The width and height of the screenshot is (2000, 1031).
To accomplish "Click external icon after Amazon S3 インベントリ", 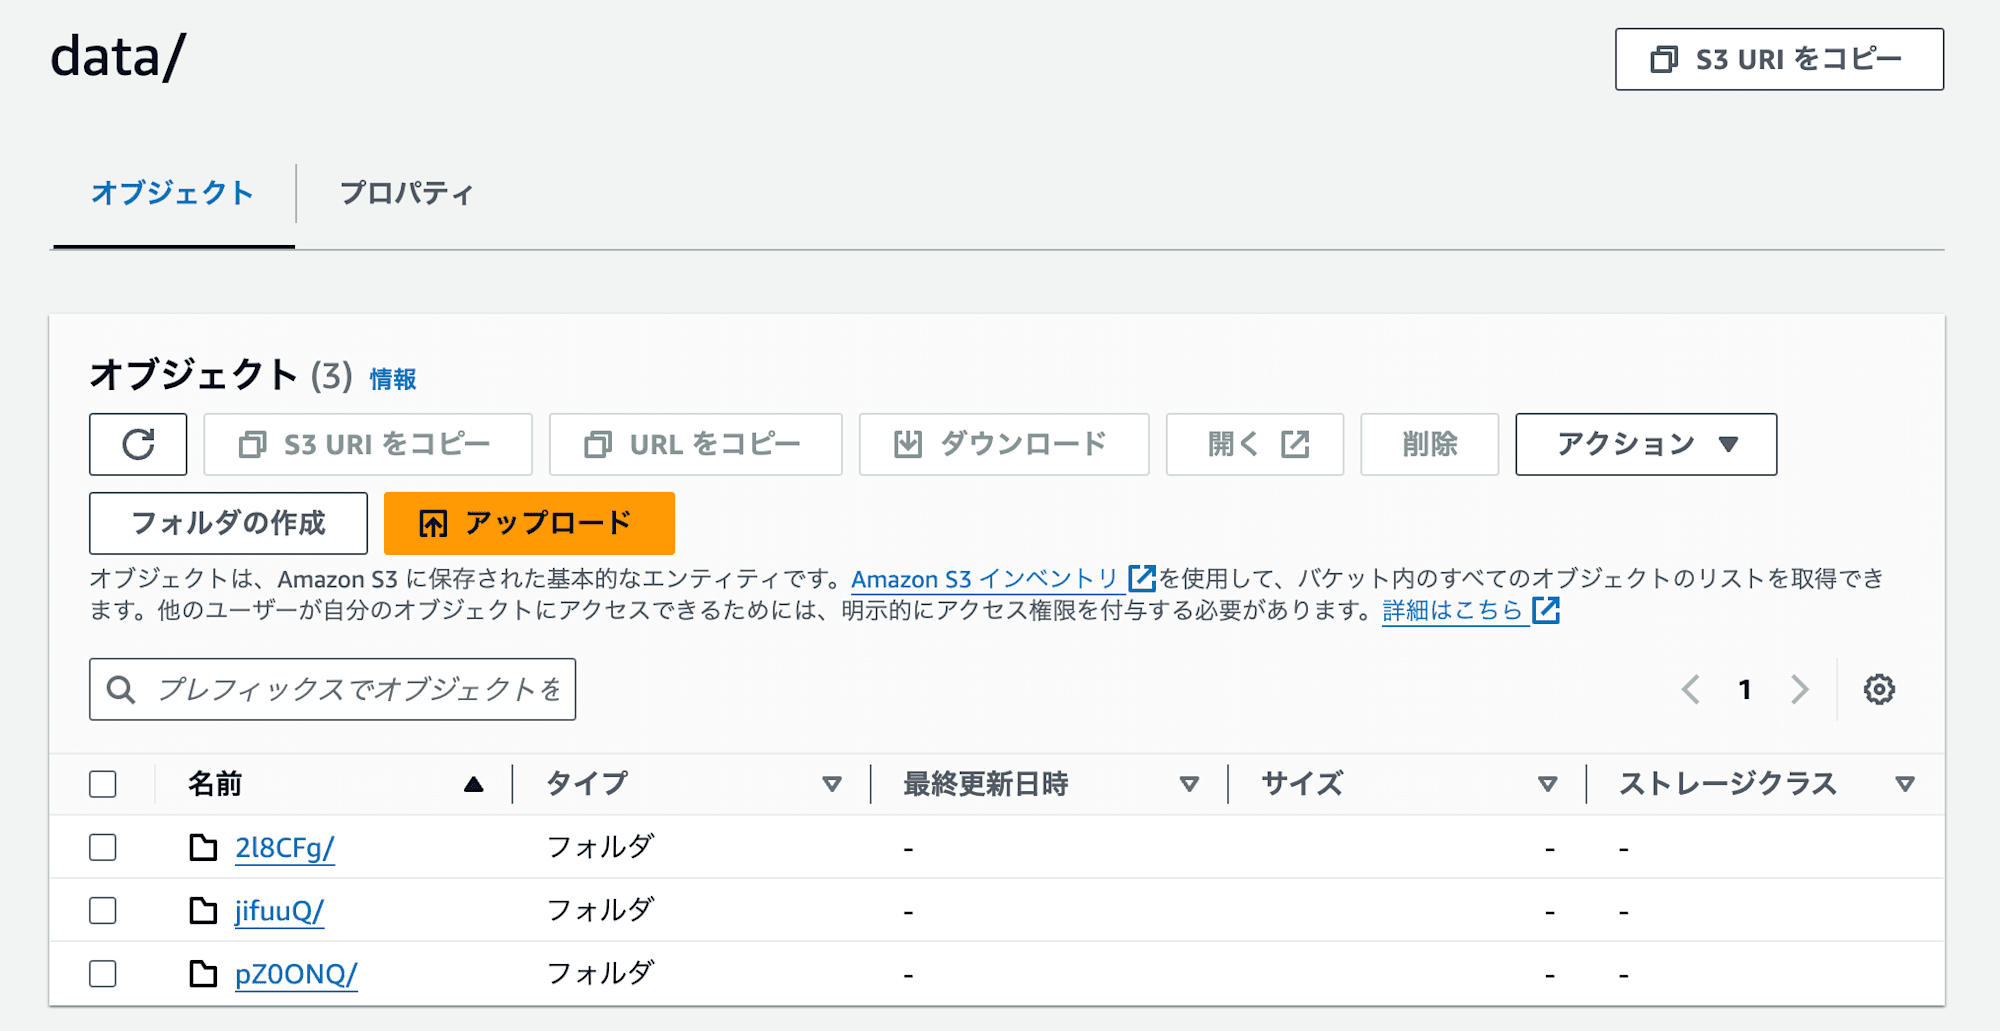I will (x=1141, y=579).
